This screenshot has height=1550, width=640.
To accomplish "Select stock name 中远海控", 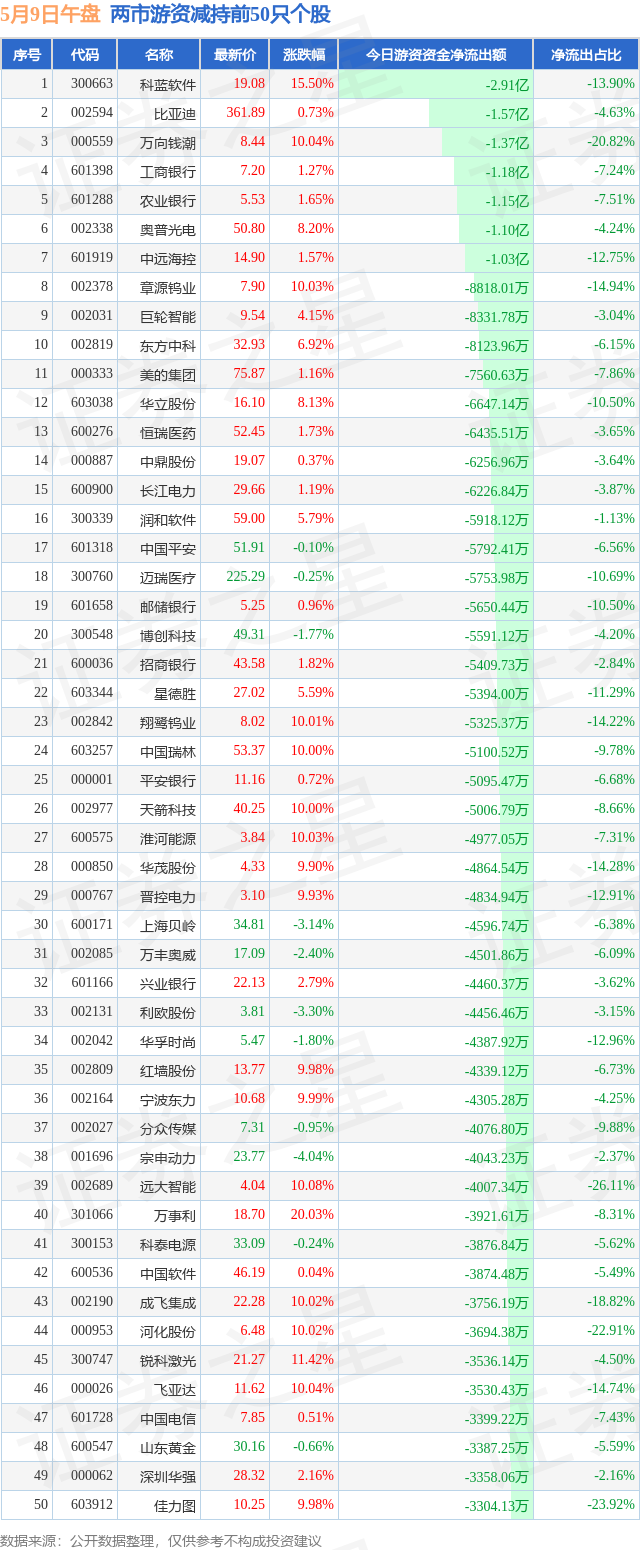I will pos(168,258).
